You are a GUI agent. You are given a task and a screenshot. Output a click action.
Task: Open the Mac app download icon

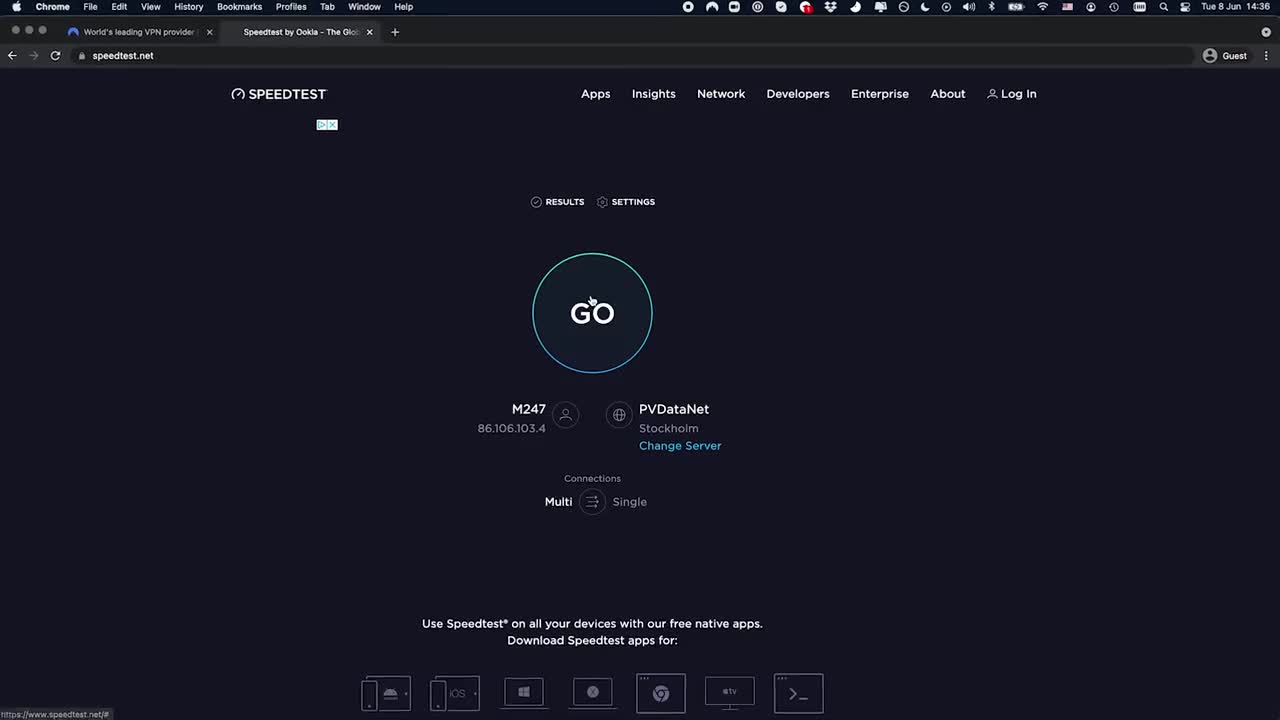point(592,692)
